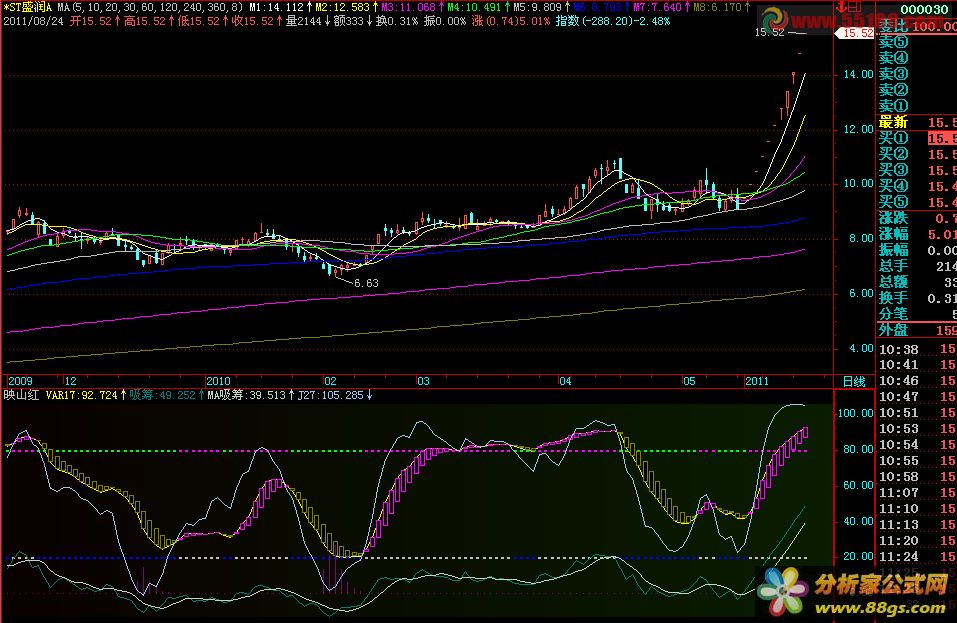957x623 pixels.
Task: Click the 收15.52 close price
Action: [x=253, y=21]
